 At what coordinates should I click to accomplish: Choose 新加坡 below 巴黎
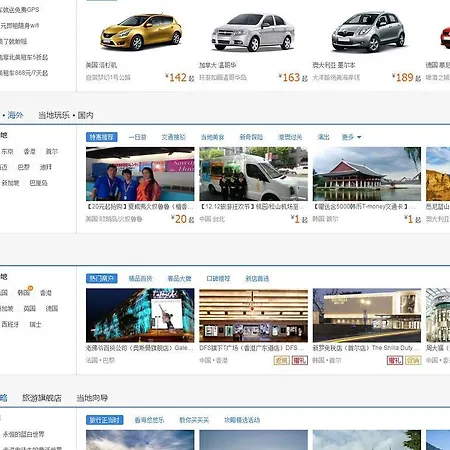[x=10, y=183]
